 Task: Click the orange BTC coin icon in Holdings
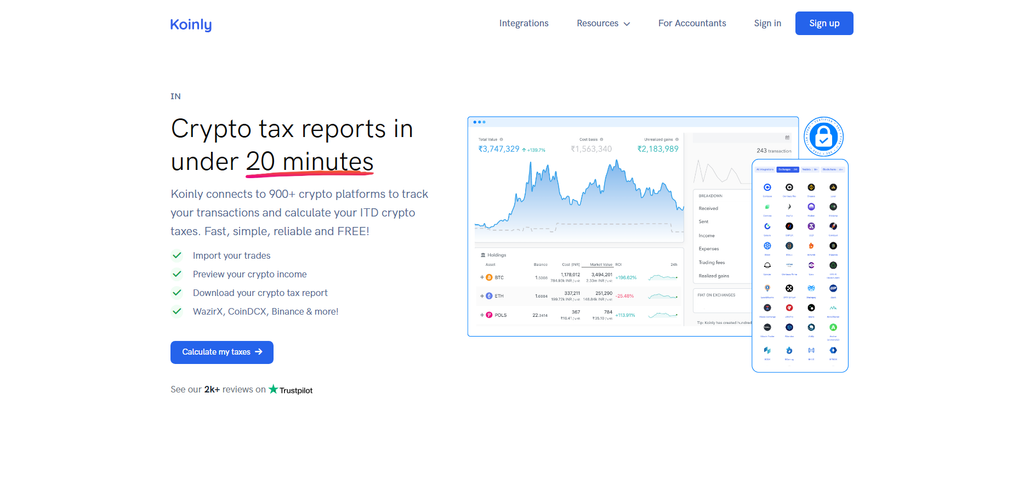point(489,278)
